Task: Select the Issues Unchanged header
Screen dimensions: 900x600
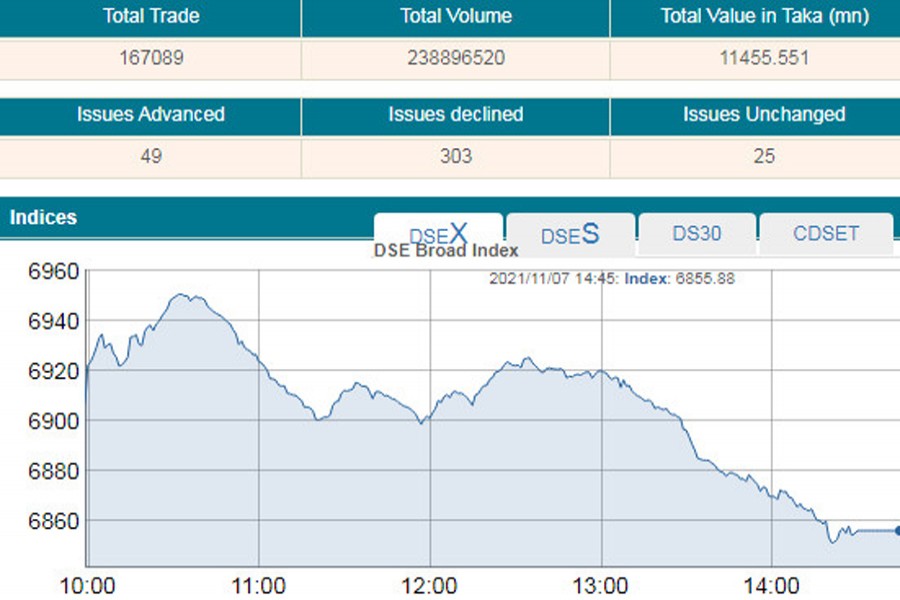Action: coord(764,114)
